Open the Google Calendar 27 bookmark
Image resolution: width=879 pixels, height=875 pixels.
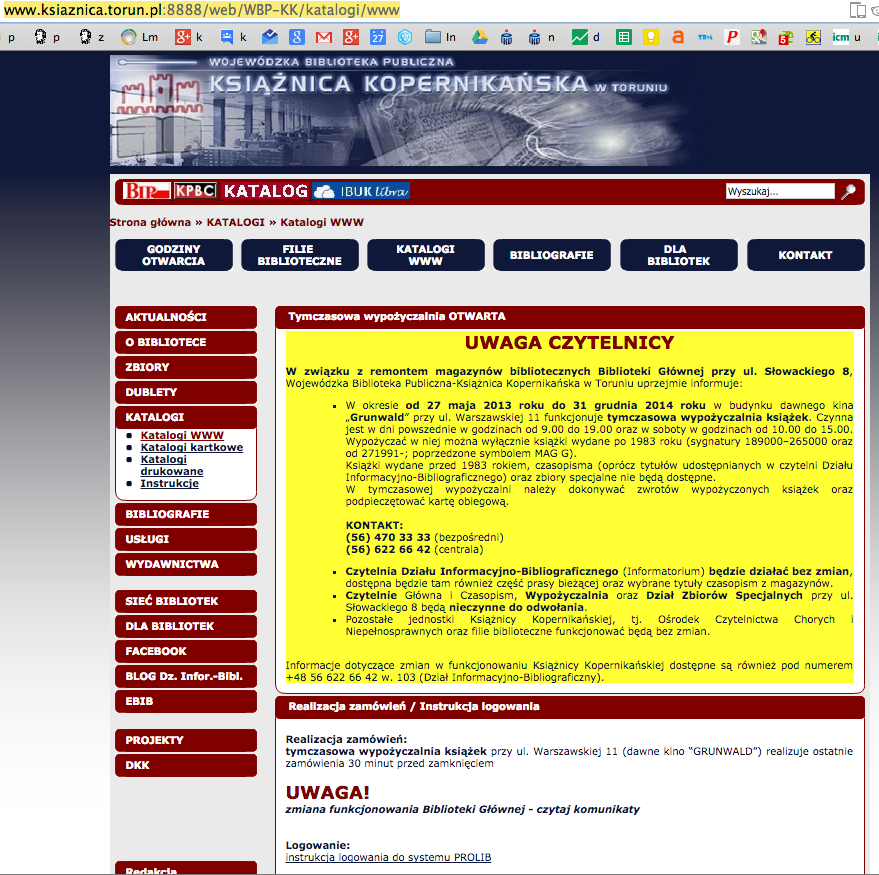point(378,37)
